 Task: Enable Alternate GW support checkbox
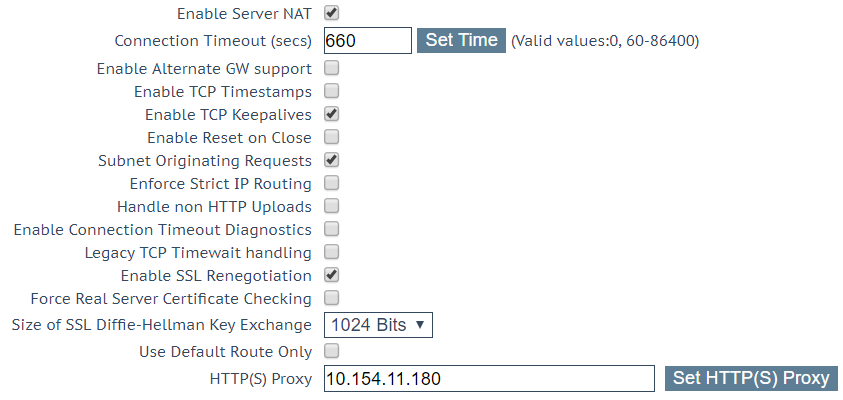pyautogui.click(x=332, y=68)
